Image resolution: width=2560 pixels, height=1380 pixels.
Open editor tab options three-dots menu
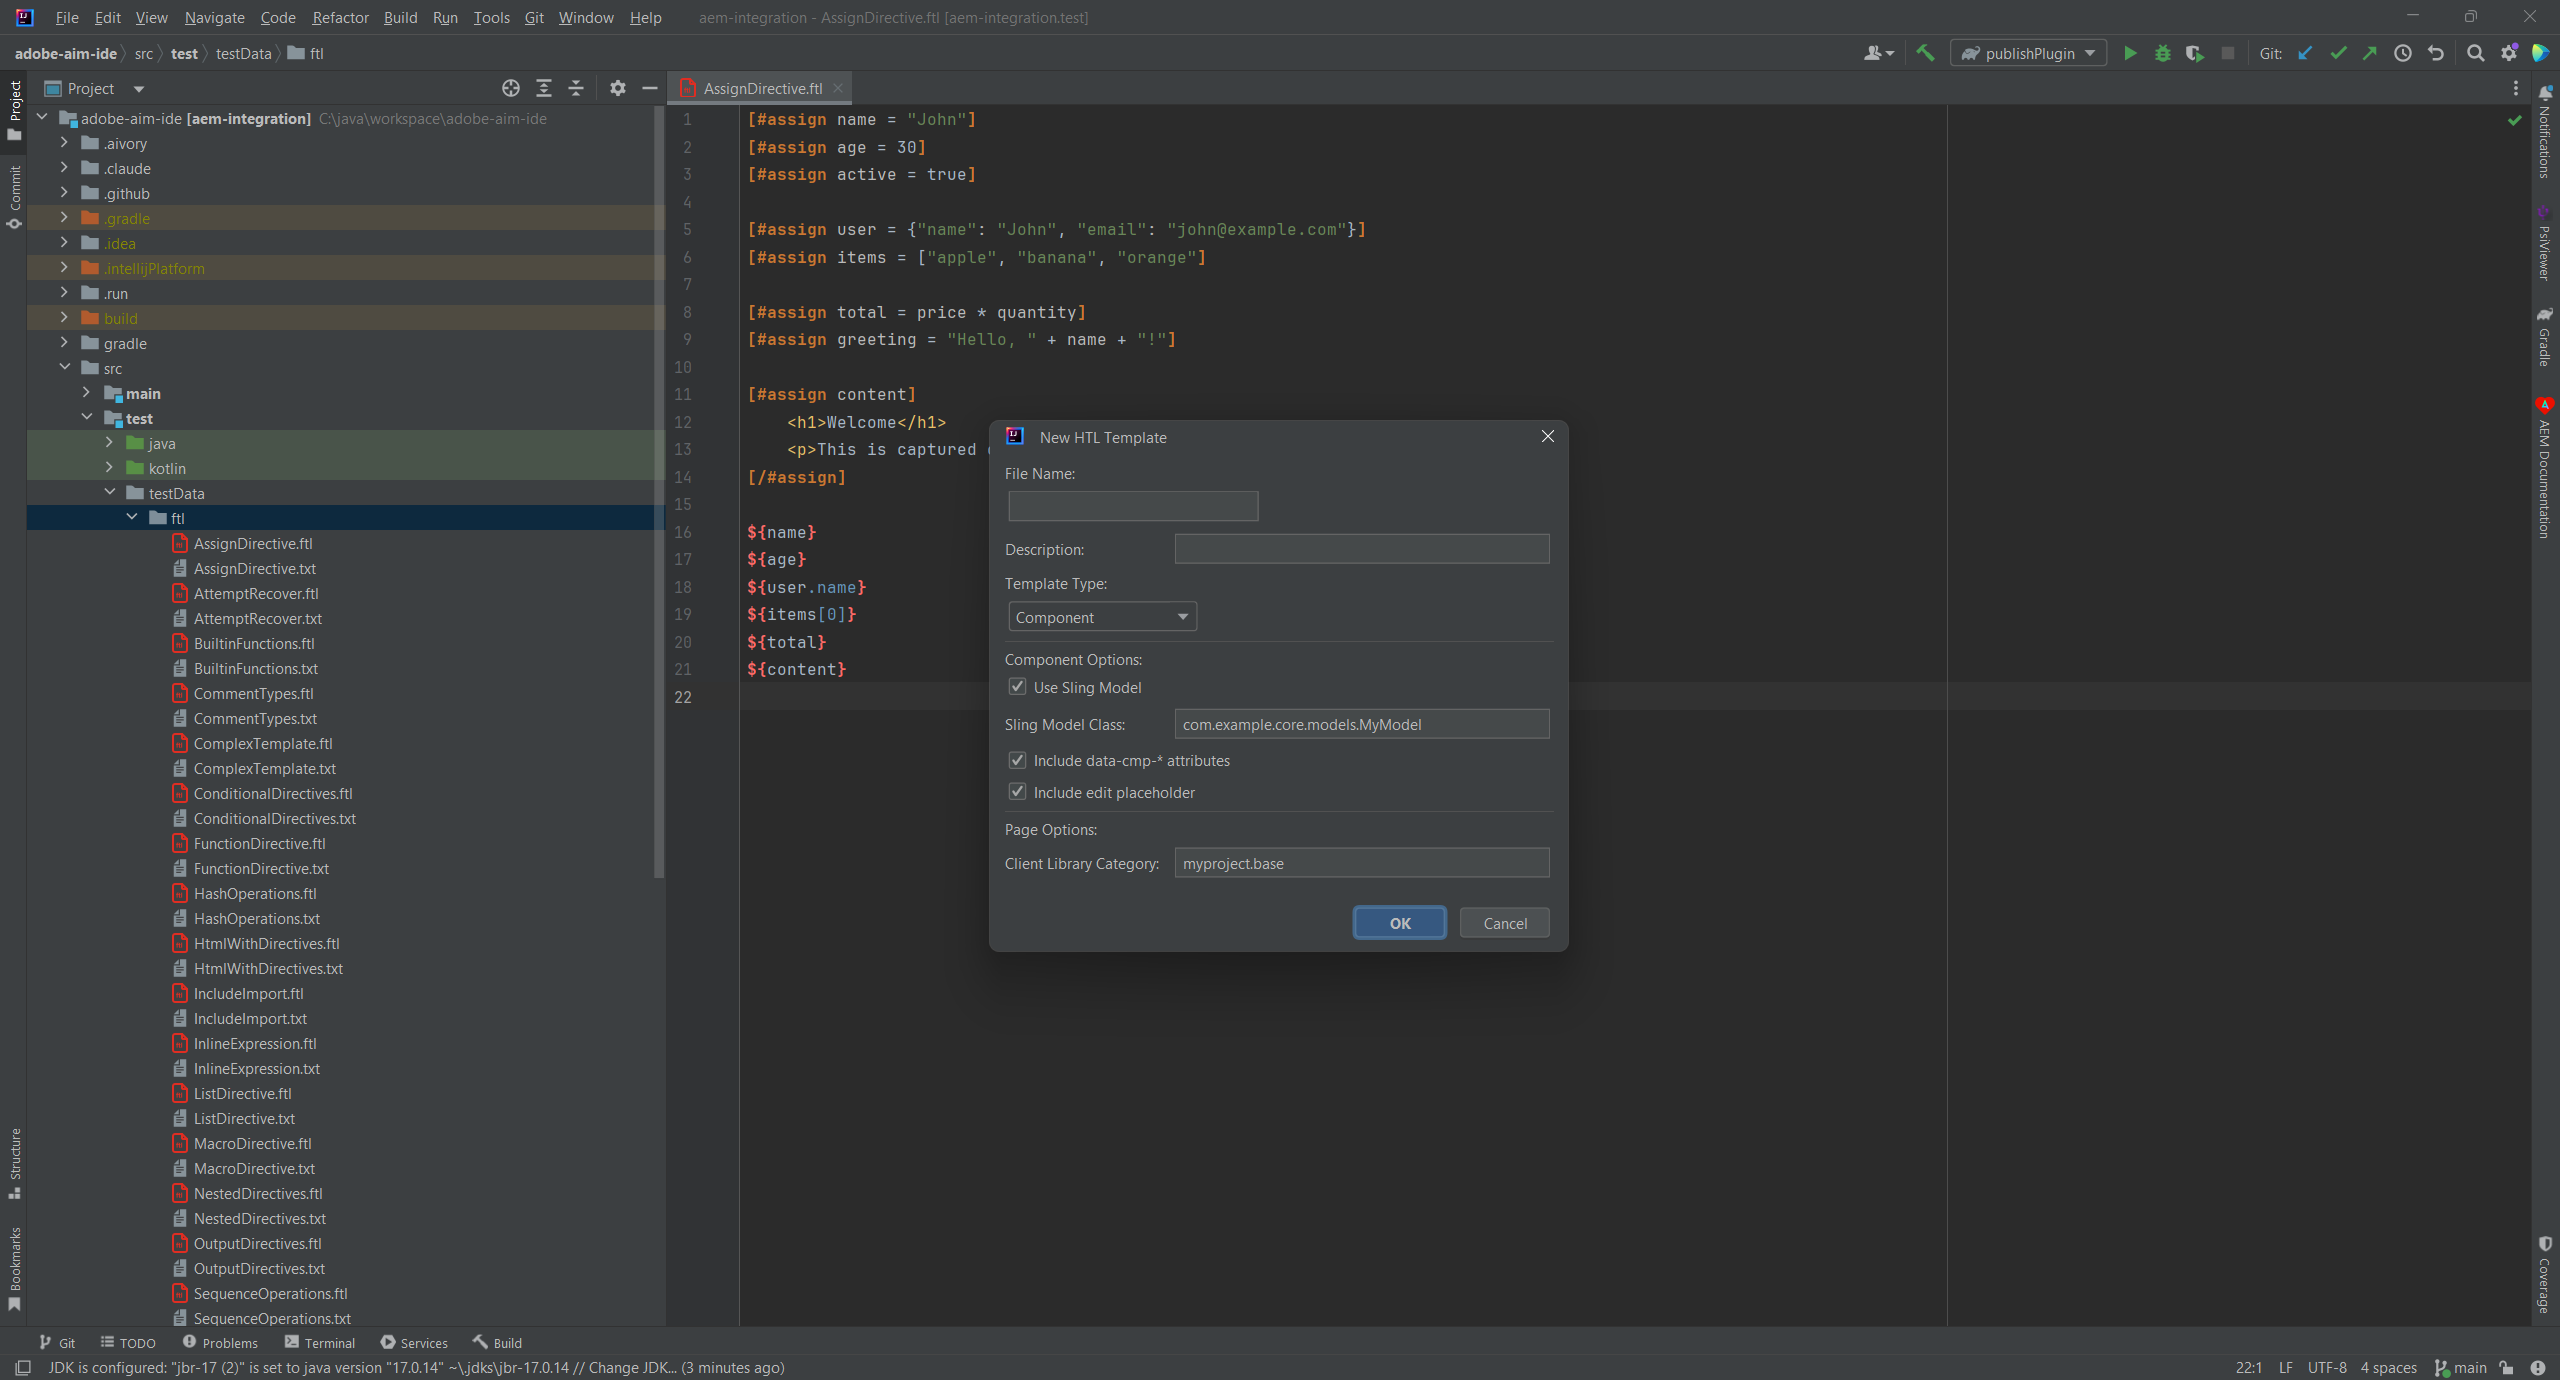click(2516, 88)
